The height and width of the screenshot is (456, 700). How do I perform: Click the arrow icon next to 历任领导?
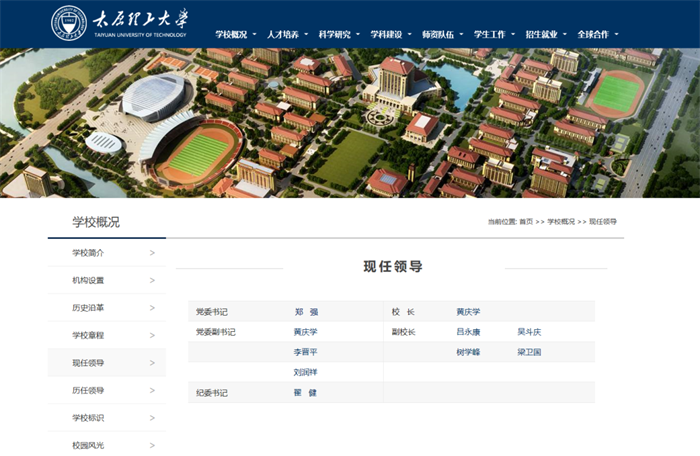coord(152,390)
